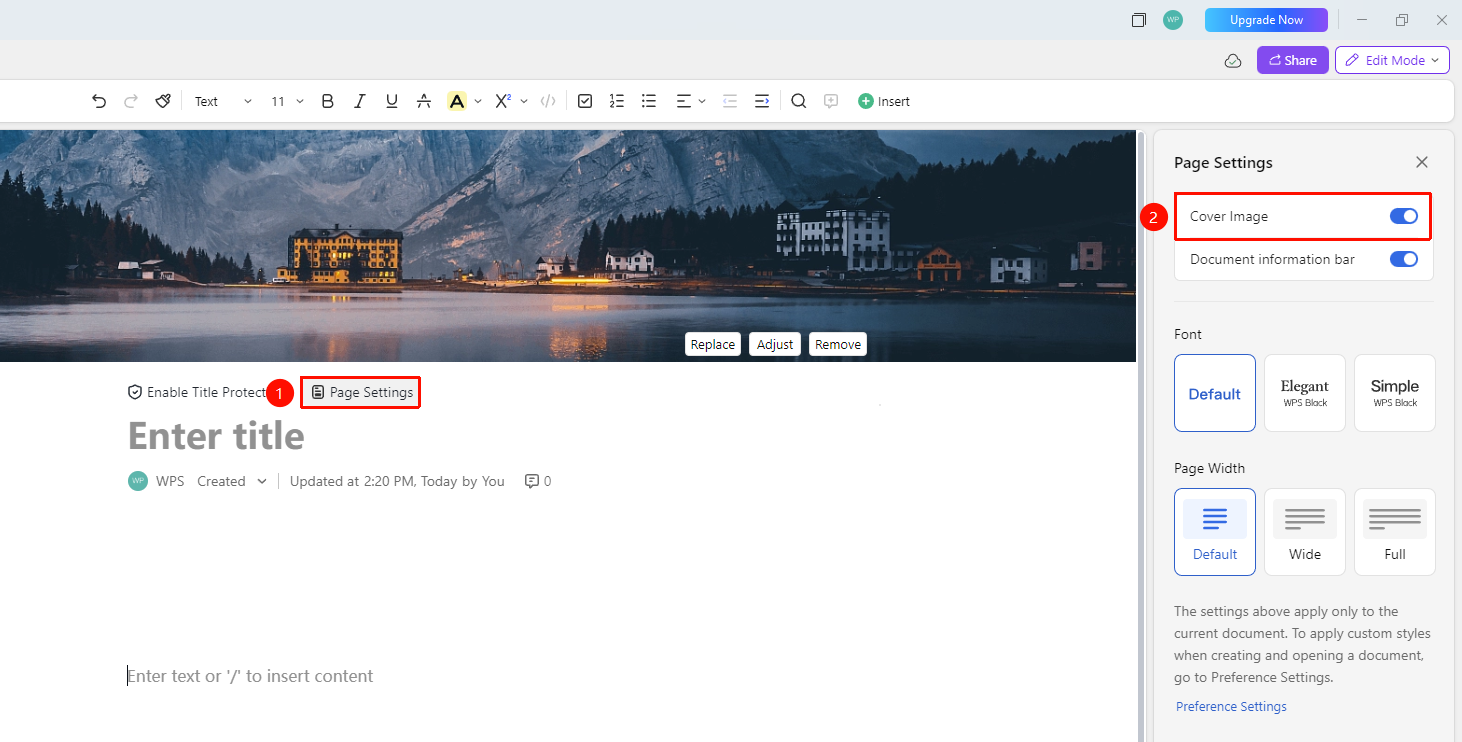Set page width to Wide
1462x742 pixels.
click(1305, 532)
